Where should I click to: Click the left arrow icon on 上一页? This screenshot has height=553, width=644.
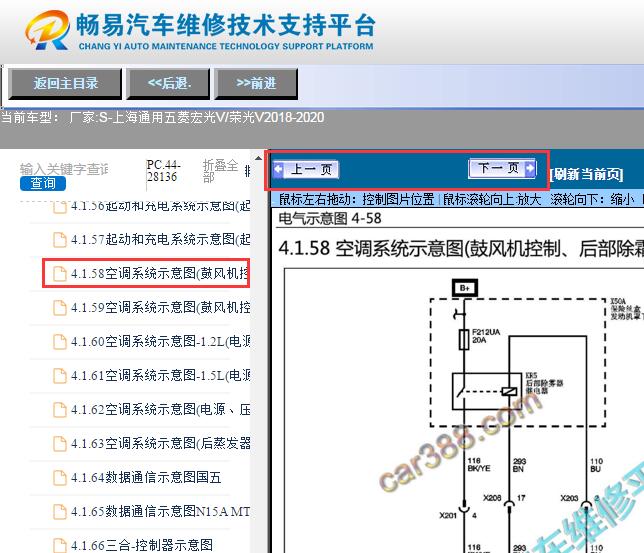(278, 169)
